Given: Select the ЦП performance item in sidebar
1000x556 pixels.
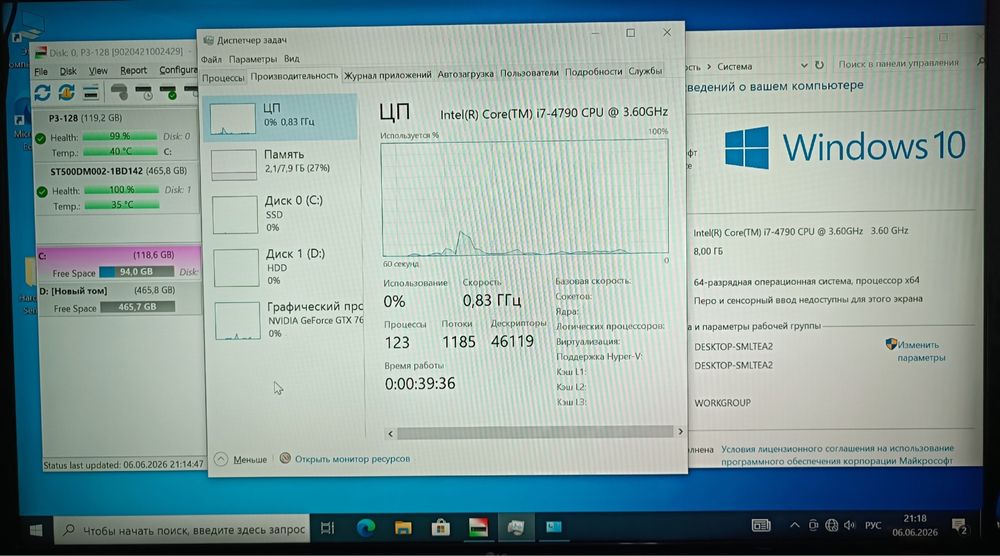Looking at the screenshot, I should point(281,117).
